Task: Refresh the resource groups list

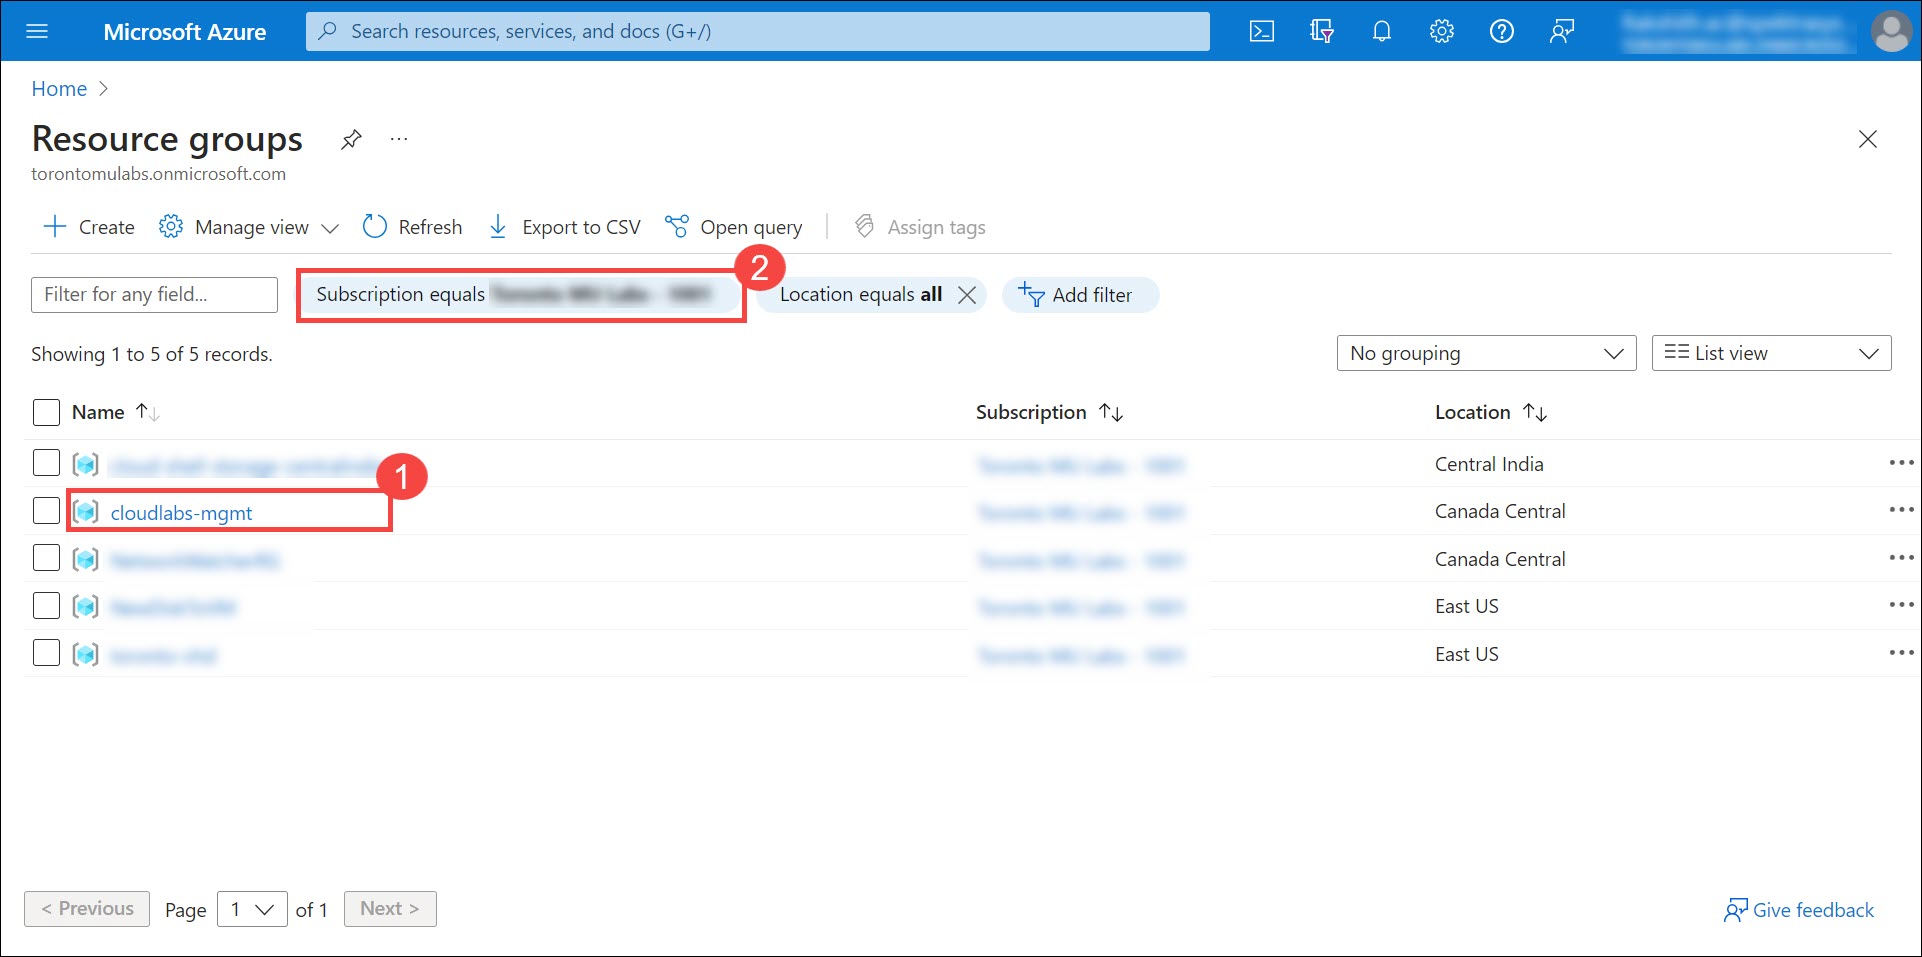Action: click(x=413, y=227)
